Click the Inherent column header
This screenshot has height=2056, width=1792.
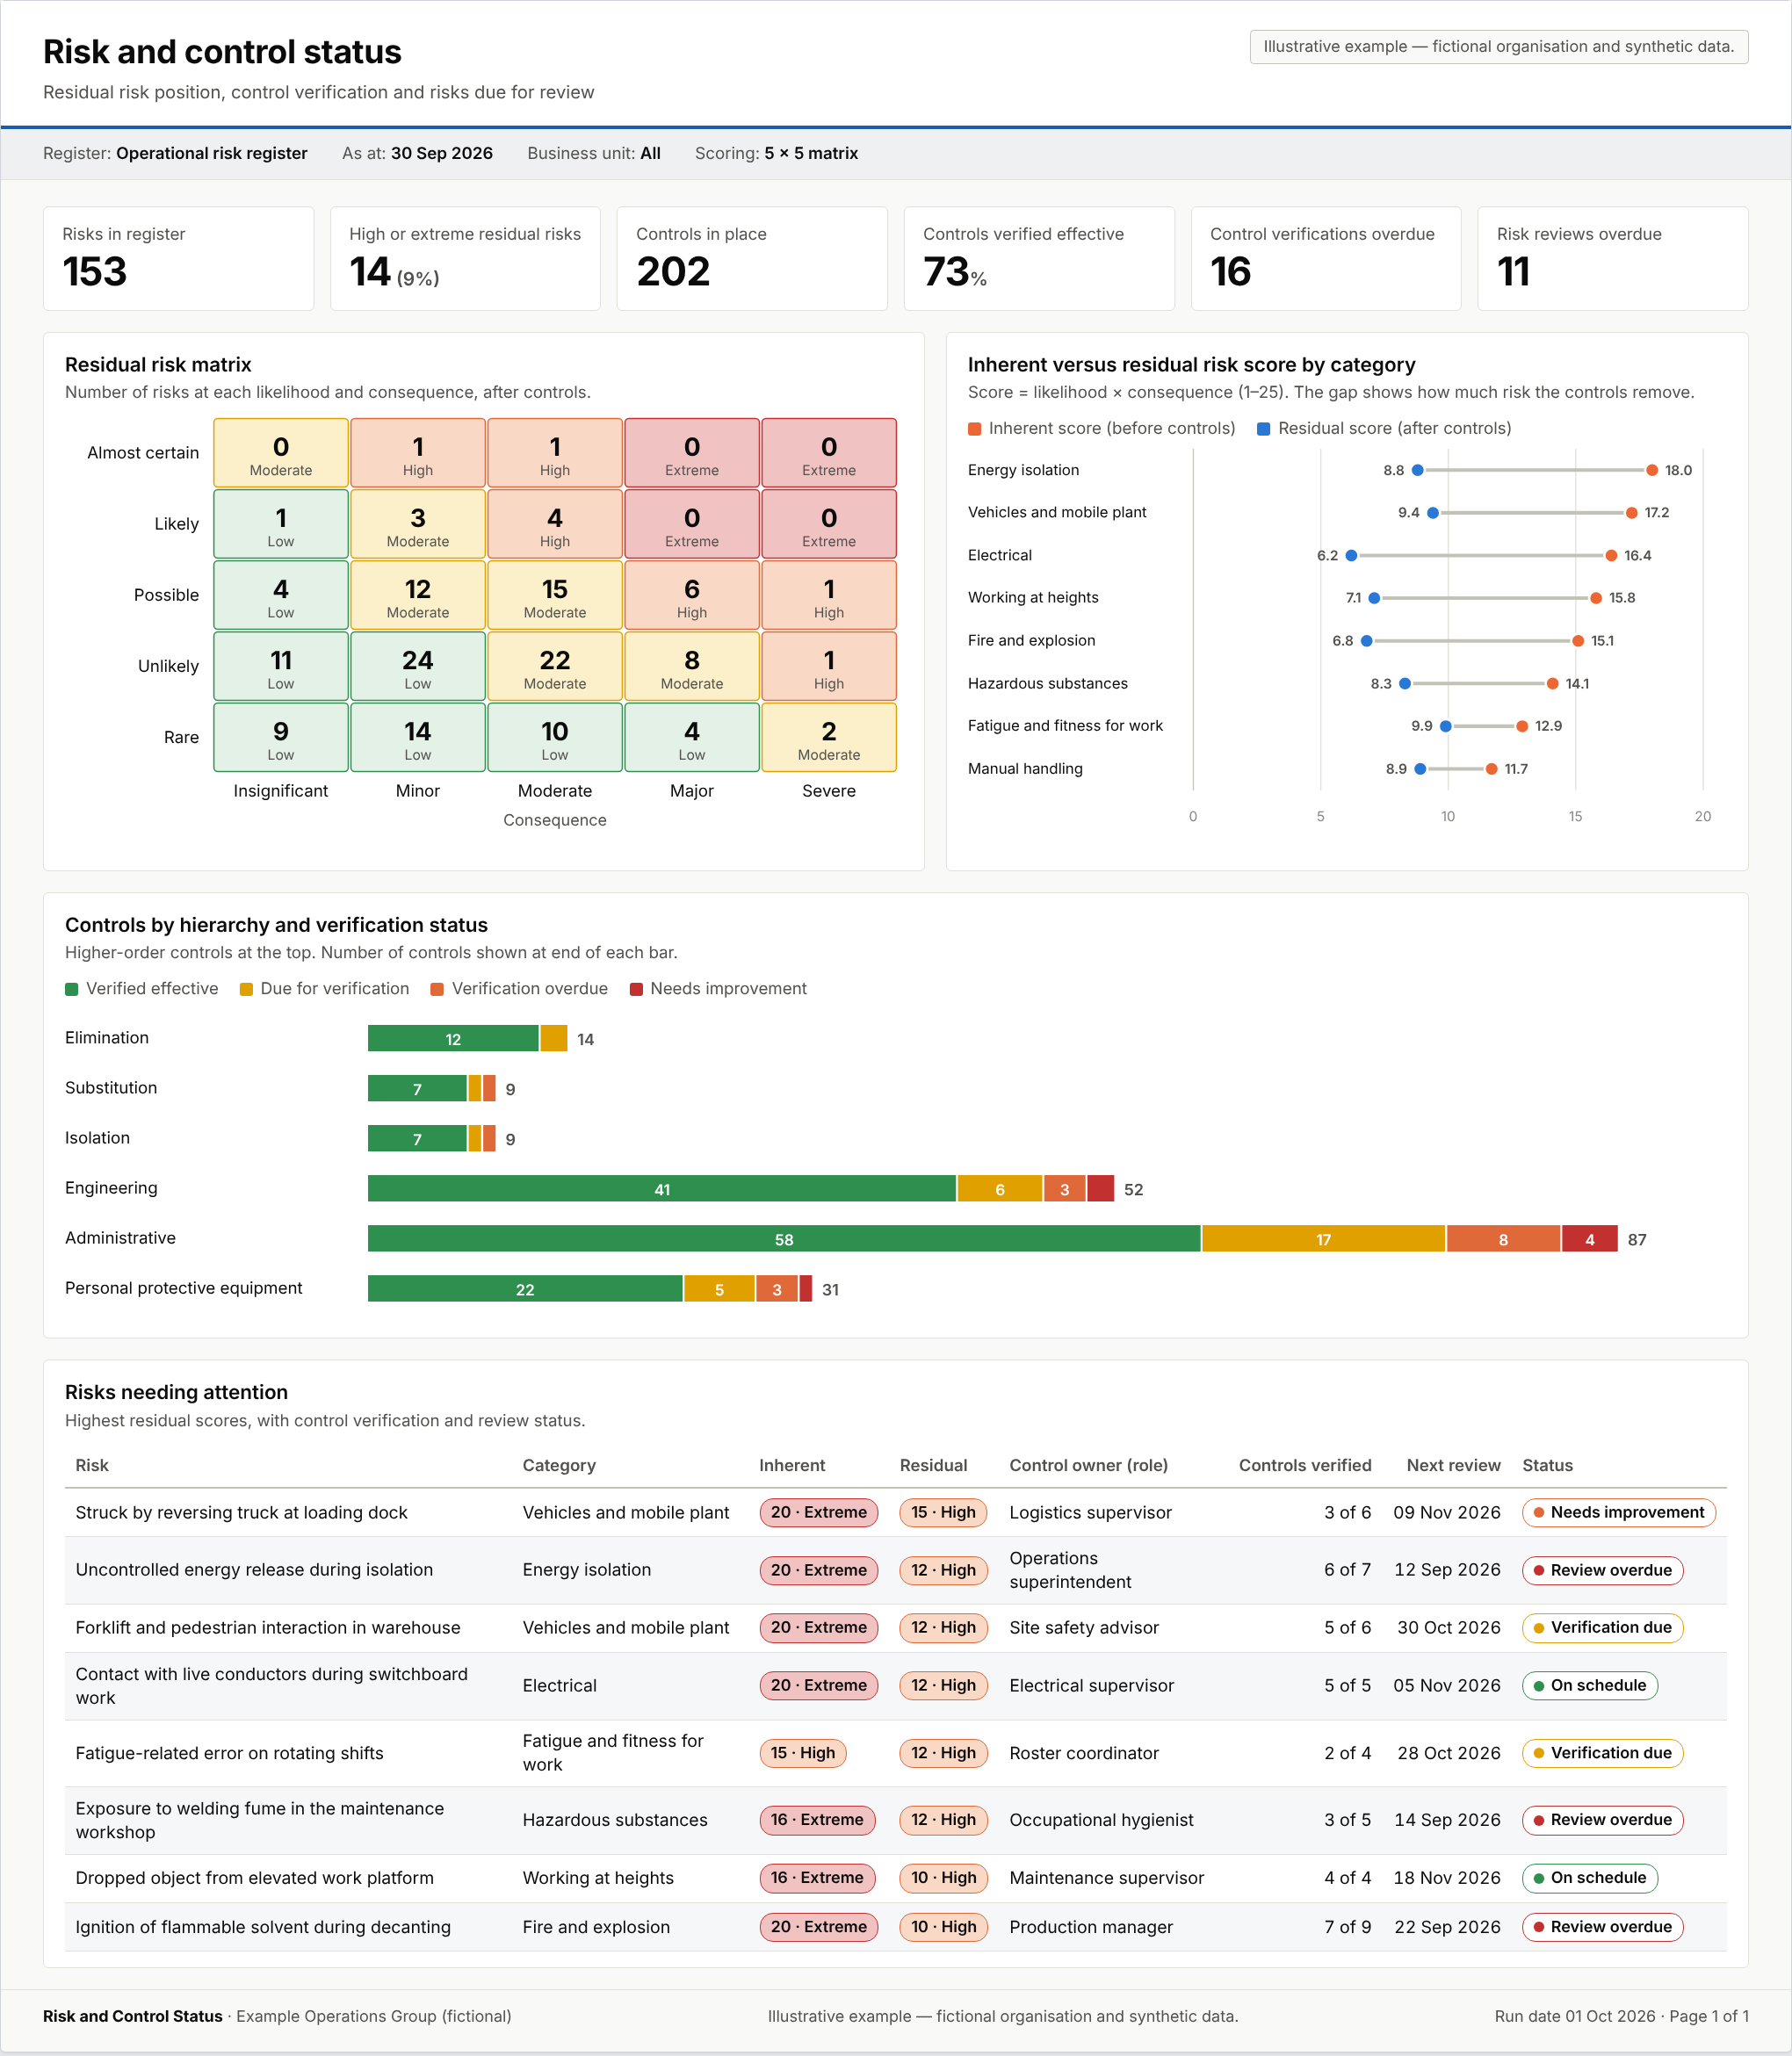pos(792,1465)
